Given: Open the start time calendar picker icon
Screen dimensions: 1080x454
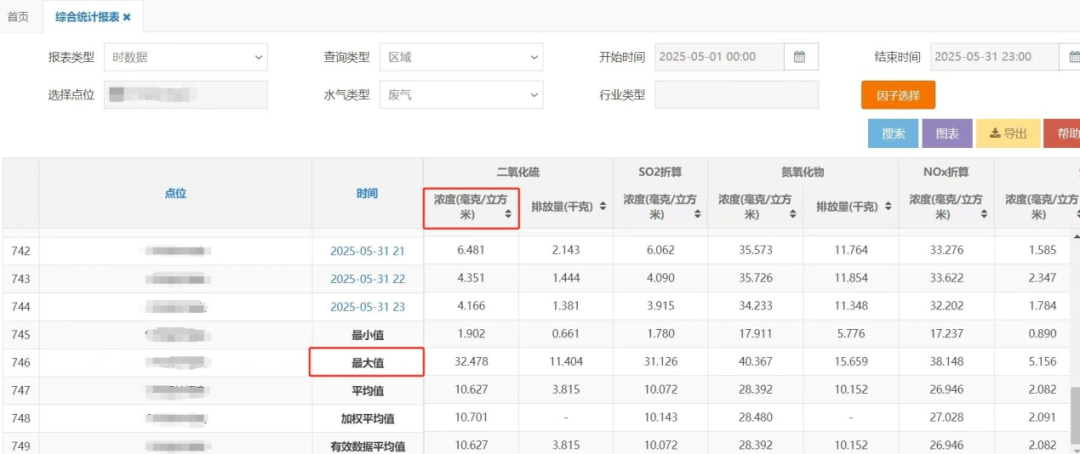Looking at the screenshot, I should pos(800,57).
